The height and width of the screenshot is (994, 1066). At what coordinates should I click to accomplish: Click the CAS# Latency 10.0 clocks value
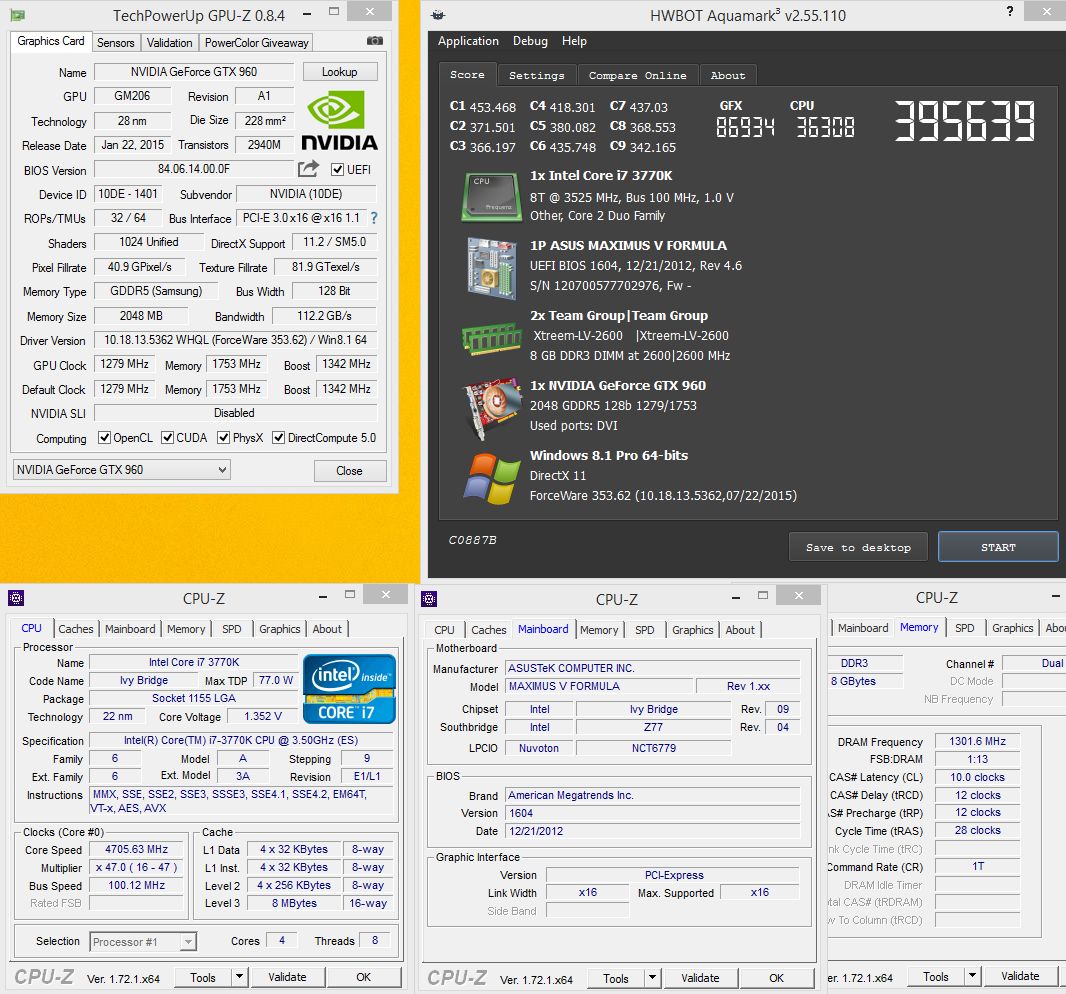tap(977, 777)
